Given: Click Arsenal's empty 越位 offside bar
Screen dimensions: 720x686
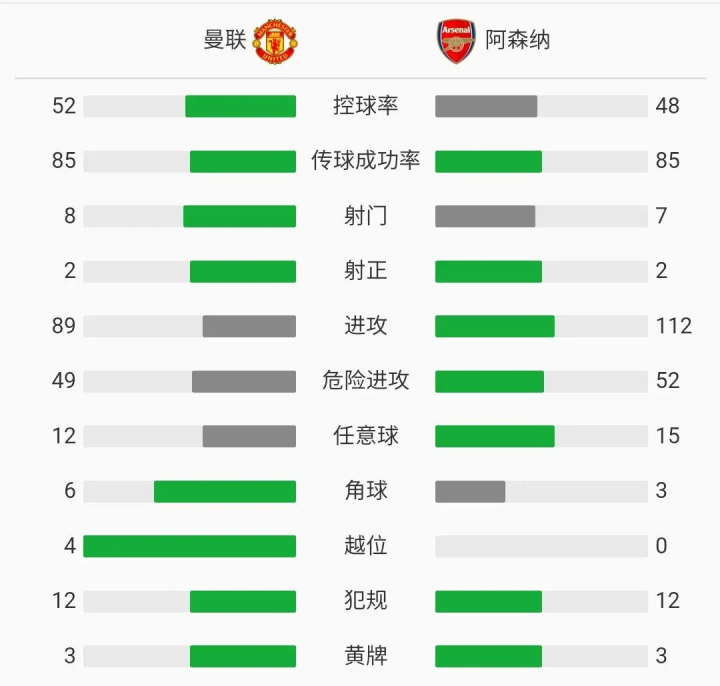Looking at the screenshot, I should coord(541,546).
